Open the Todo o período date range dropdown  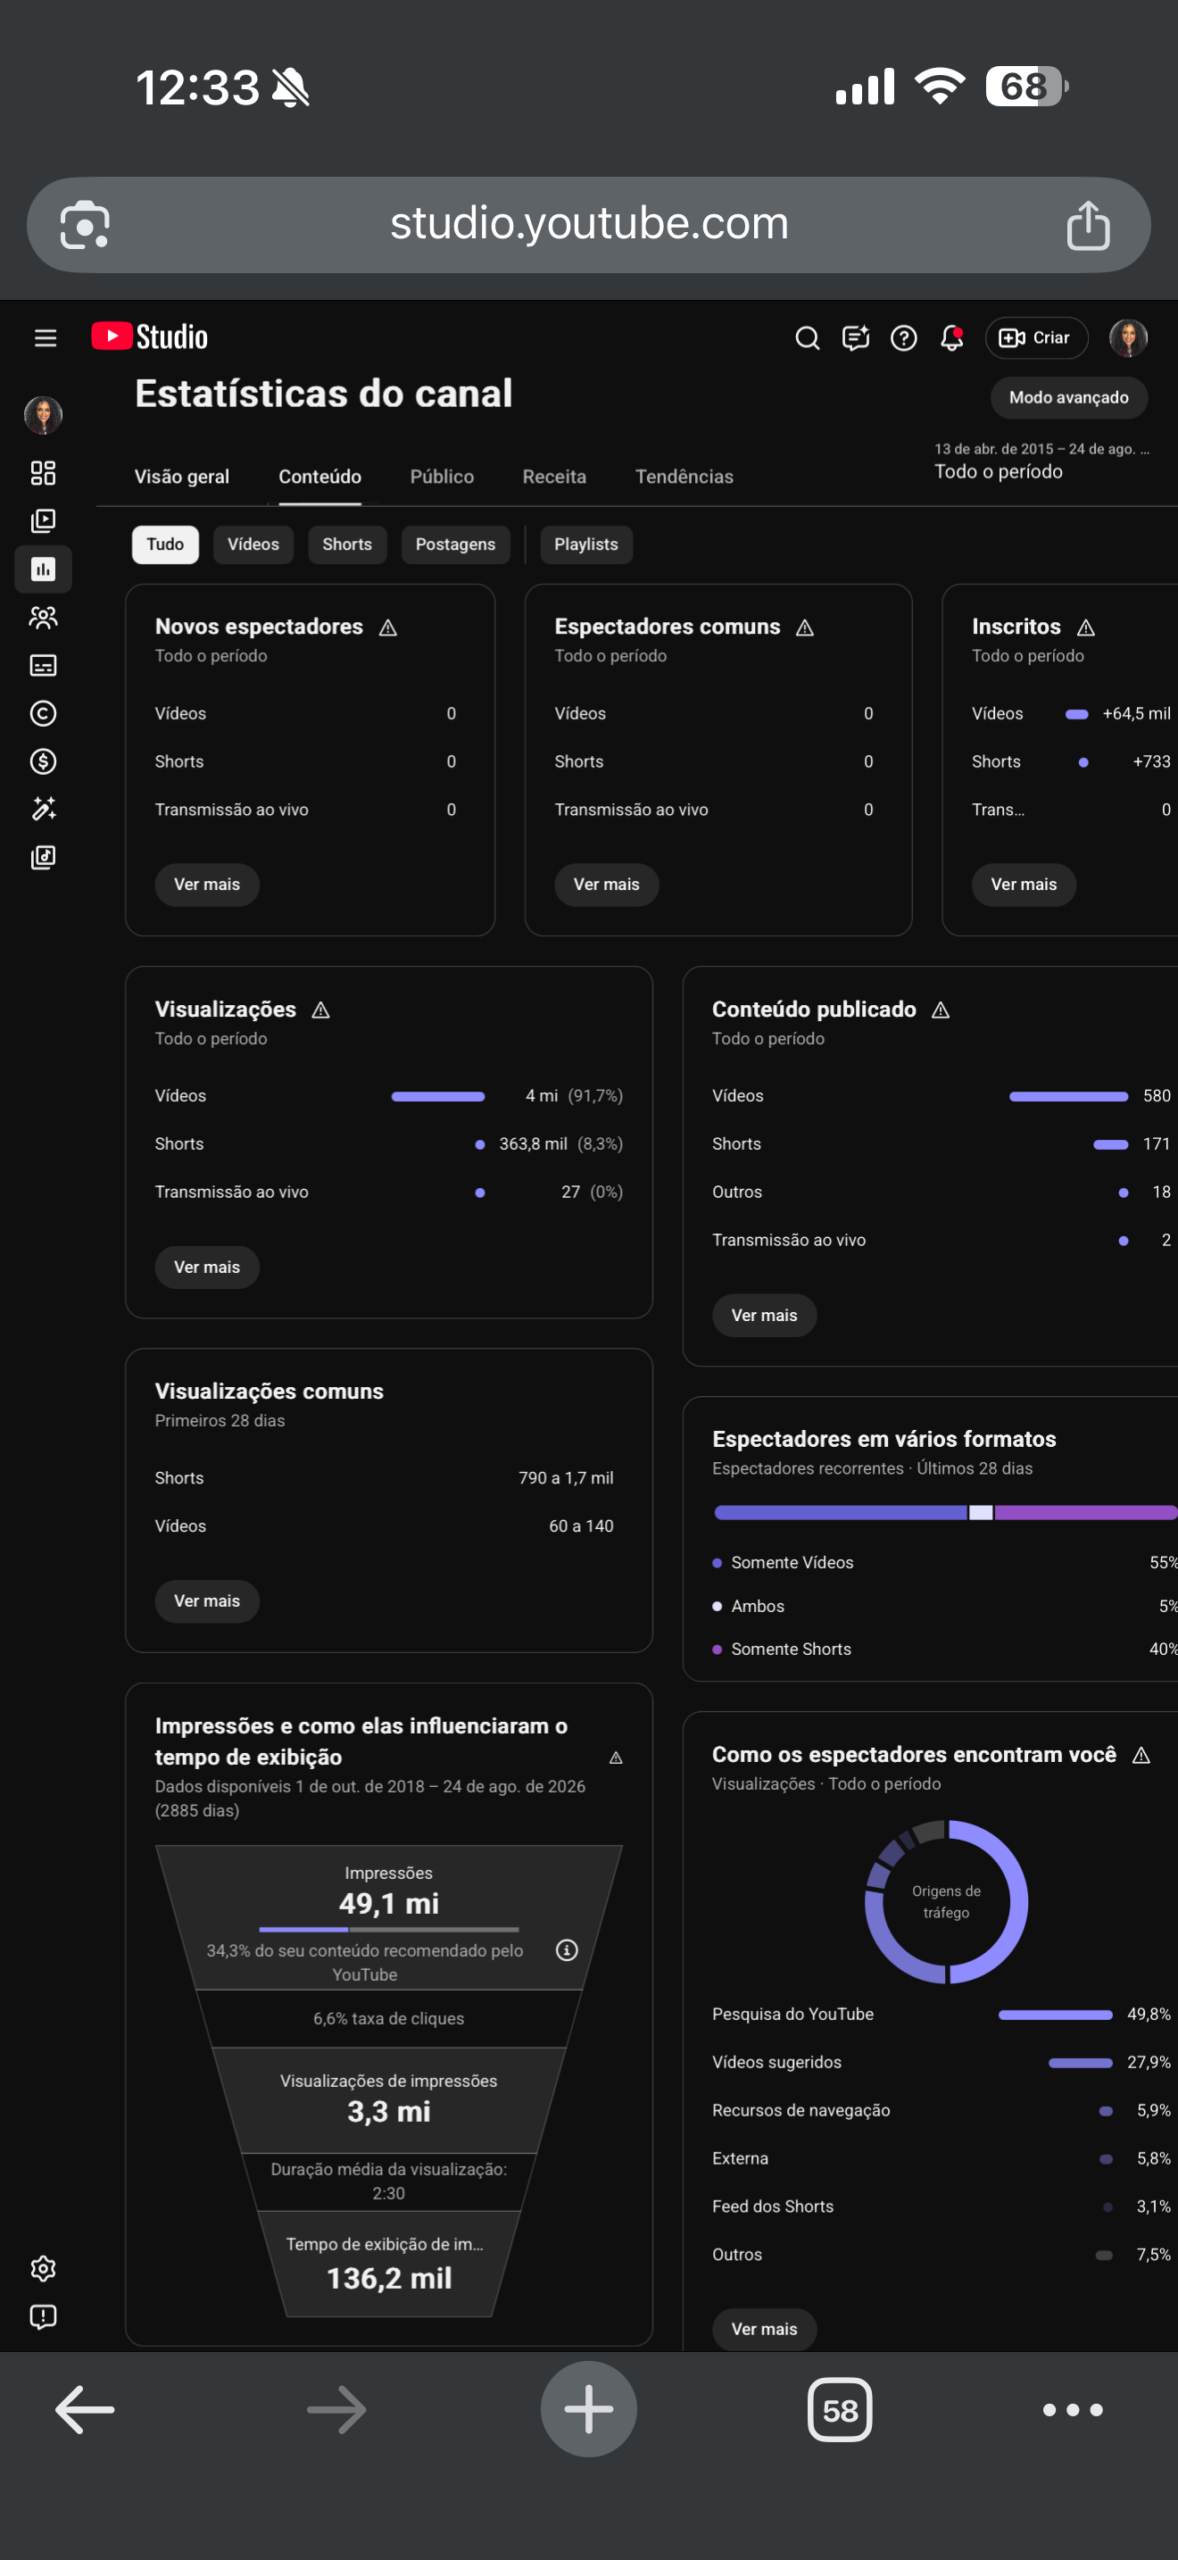pyautogui.click(x=1040, y=462)
